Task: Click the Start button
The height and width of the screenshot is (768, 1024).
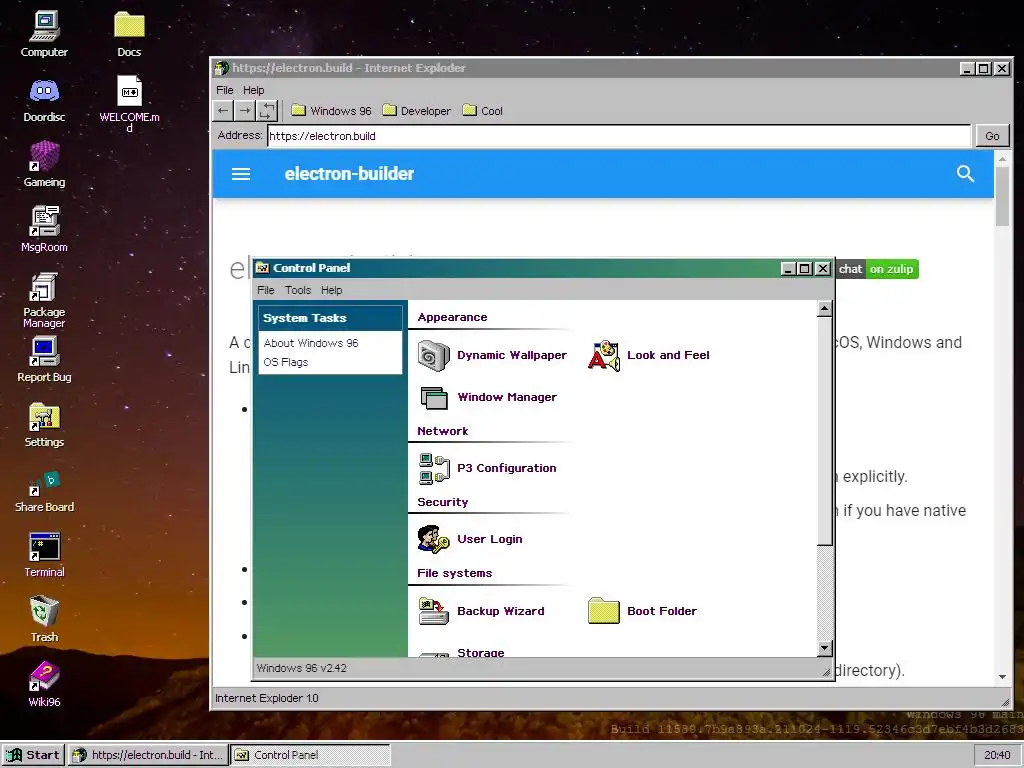Action: [x=33, y=755]
